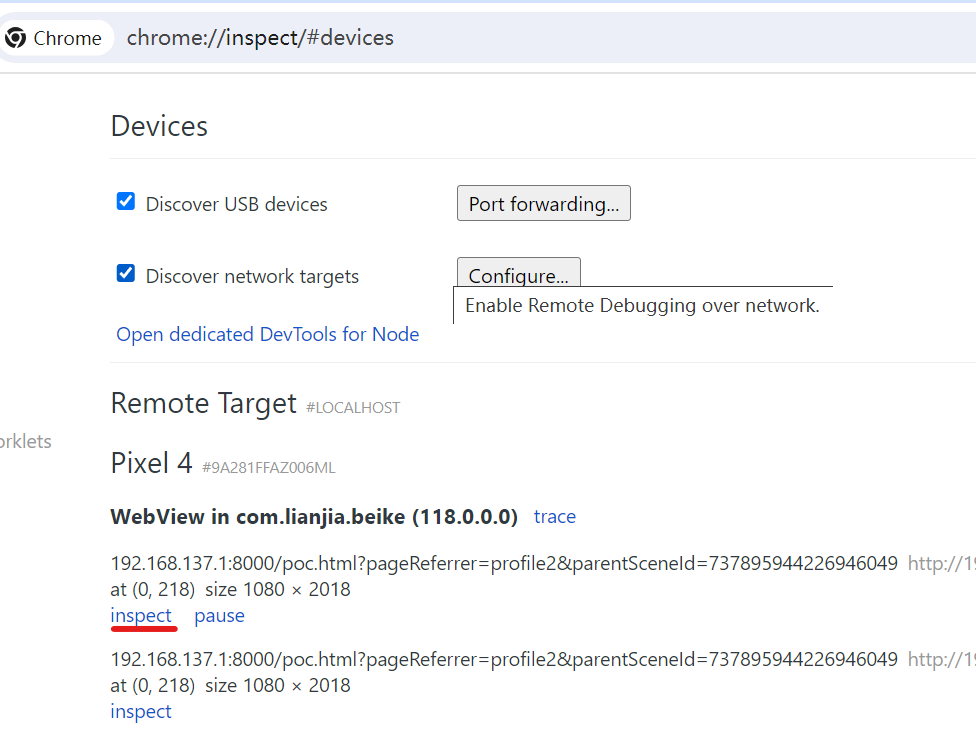Click the trace link beside the WebView title

pos(554,516)
